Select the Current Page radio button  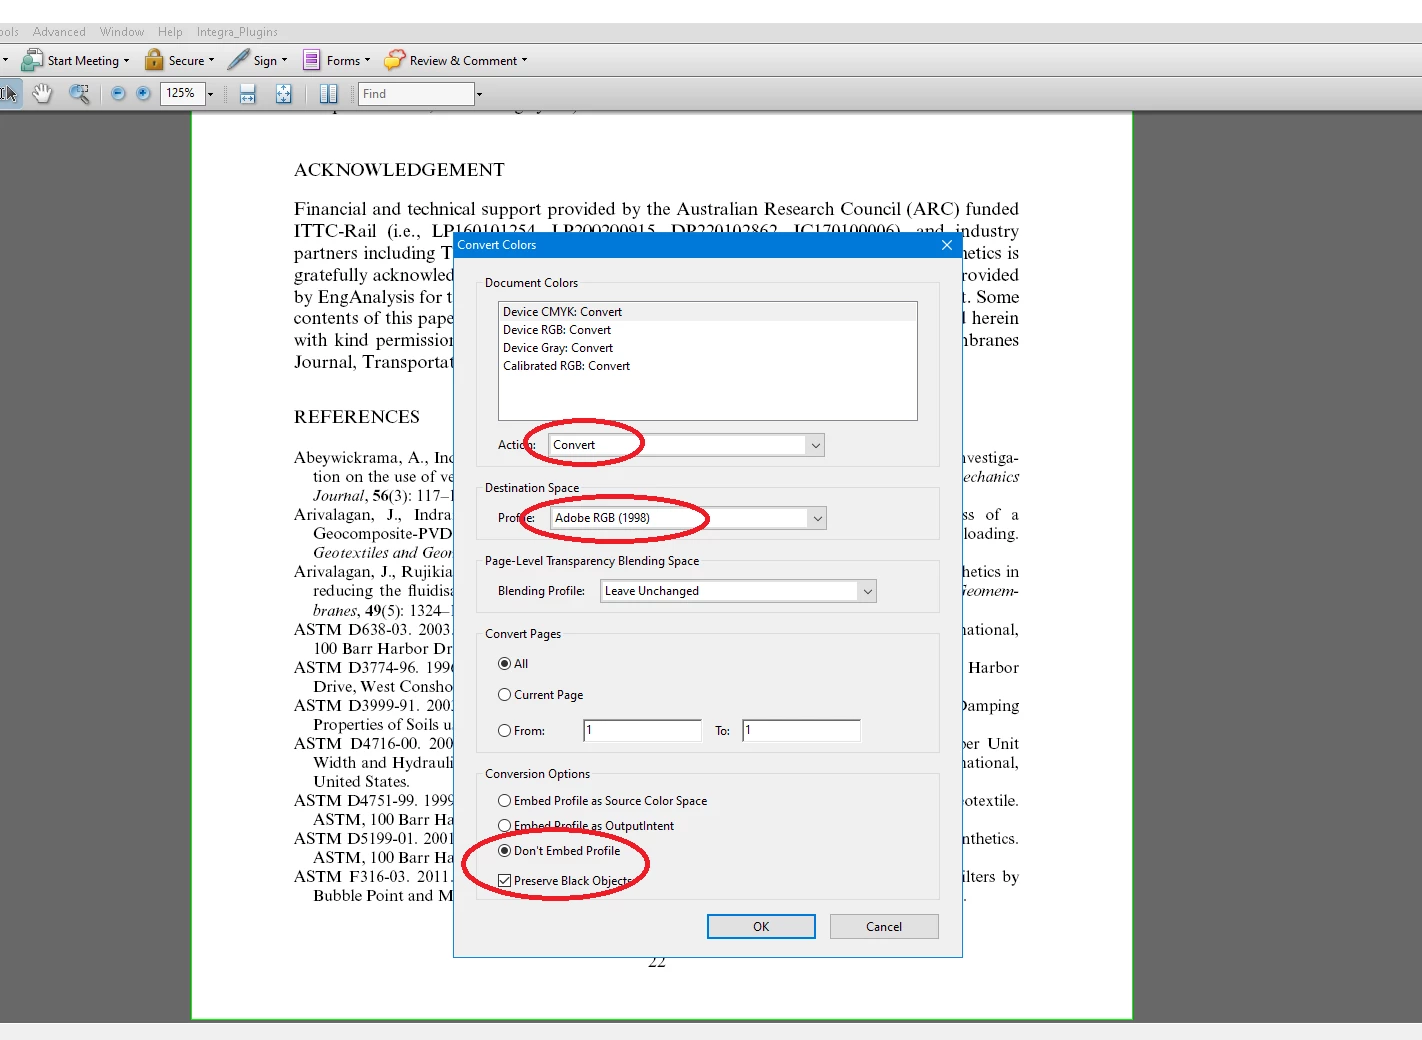505,695
